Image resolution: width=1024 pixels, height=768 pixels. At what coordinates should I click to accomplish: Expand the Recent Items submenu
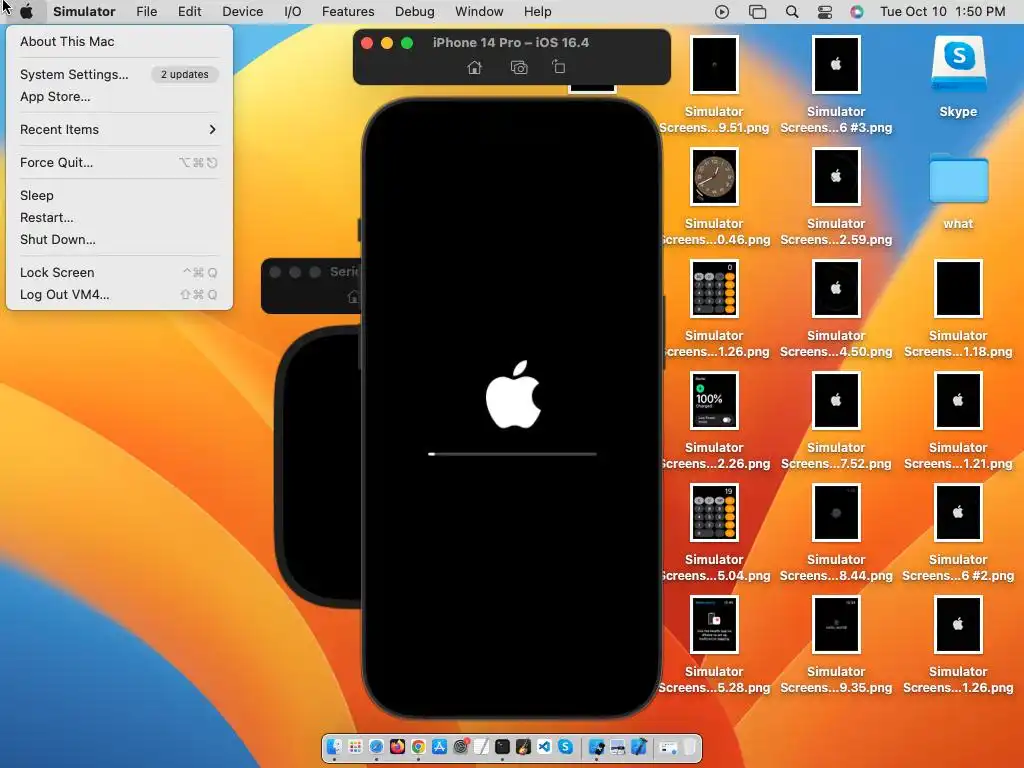[x=118, y=129]
